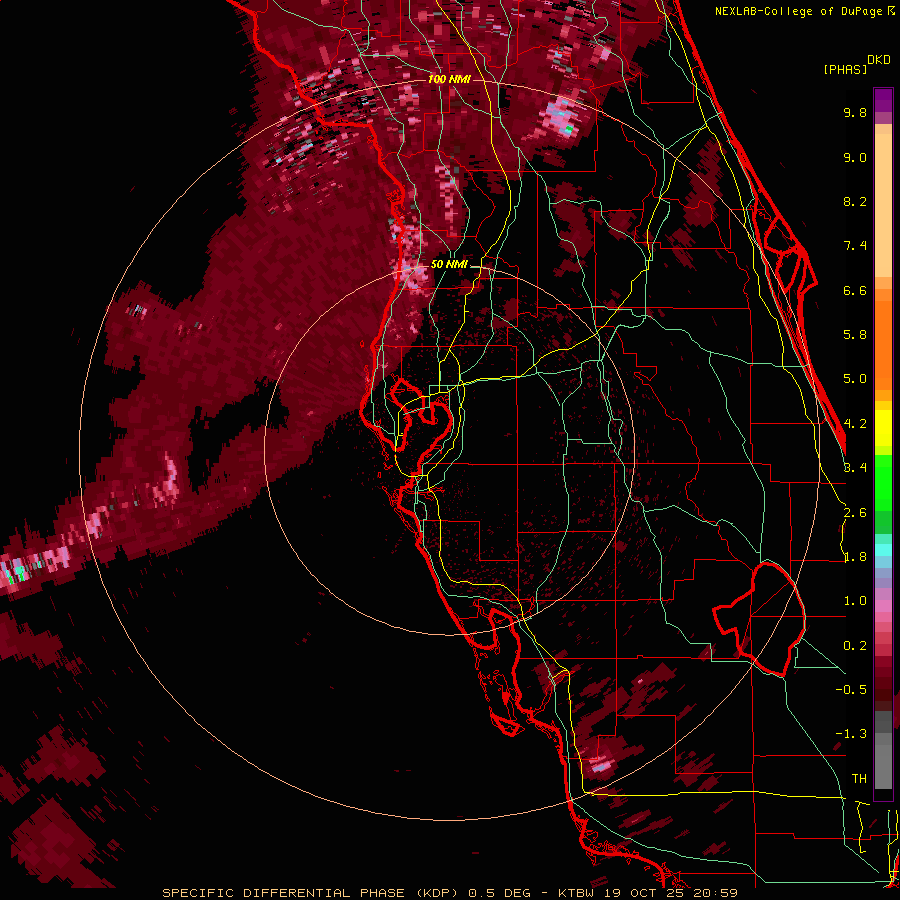This screenshot has height=900, width=900.
Task: Click the 7.4 value on the color scale
Action: [x=855, y=246]
